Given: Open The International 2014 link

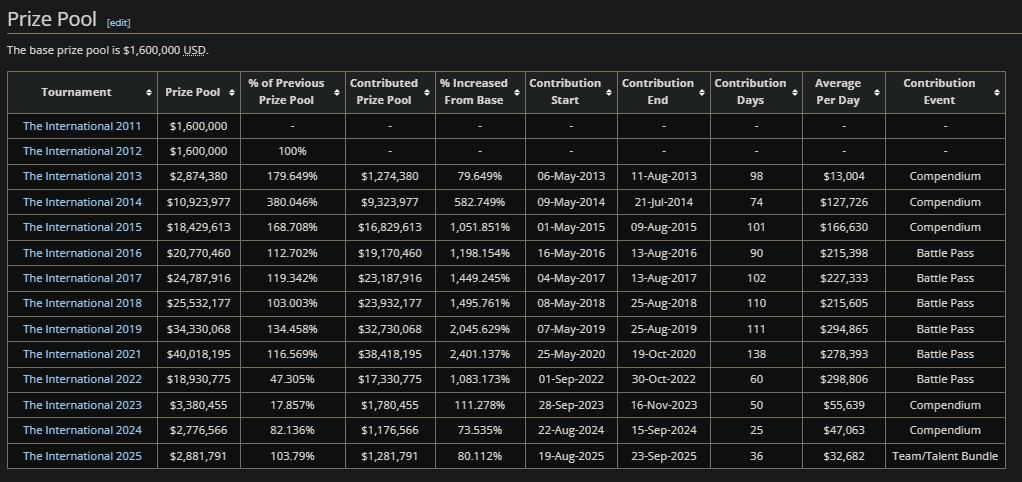Looking at the screenshot, I should coord(82,202).
